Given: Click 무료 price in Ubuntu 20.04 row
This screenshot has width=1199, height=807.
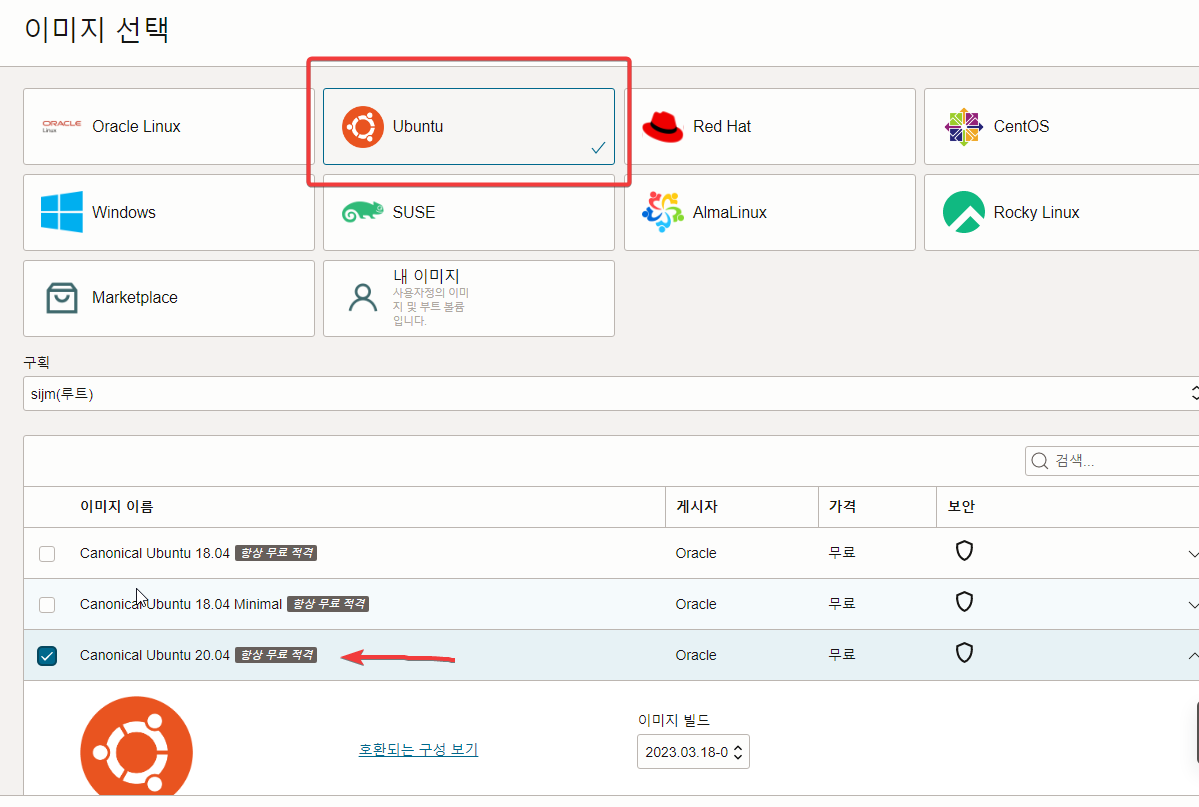Looking at the screenshot, I should [x=842, y=655].
